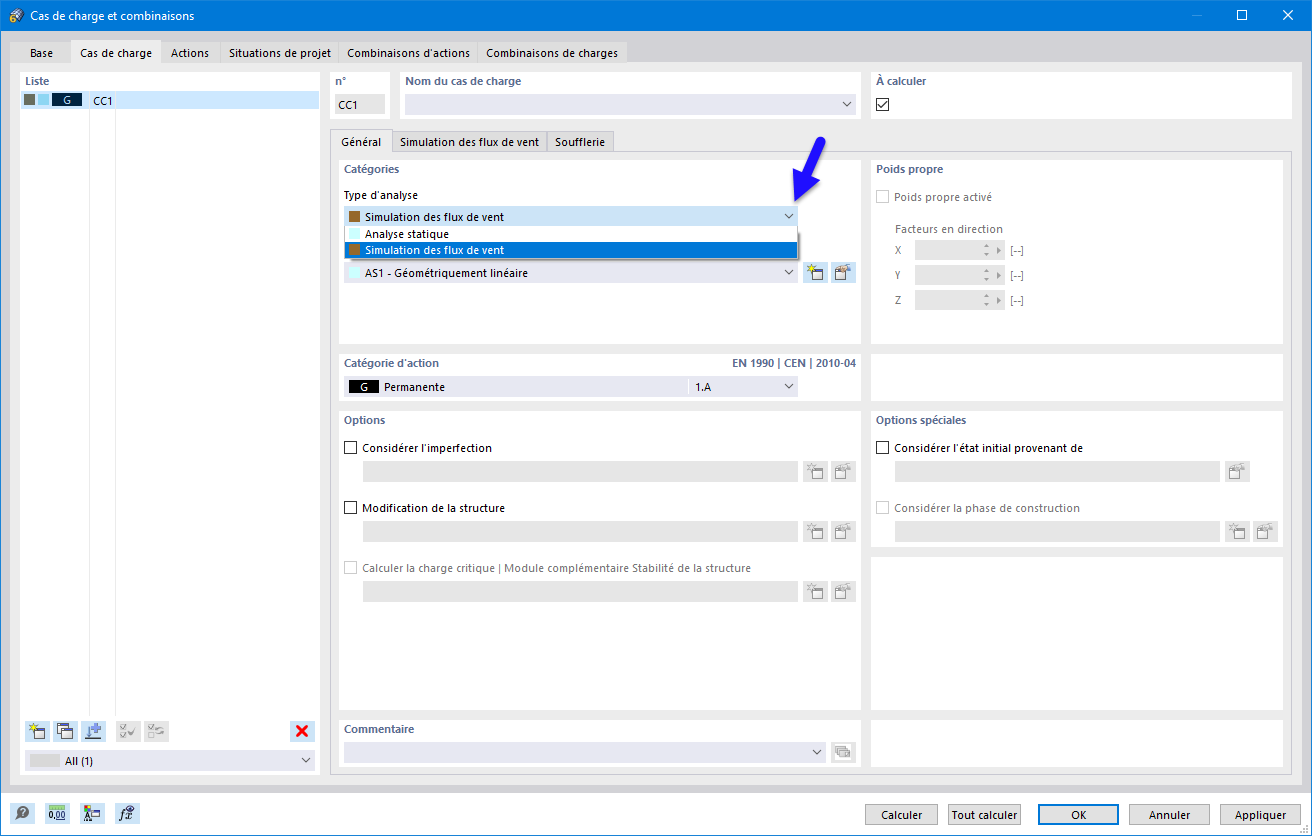Screen dimensions: 1312x836
Task: Click the colored display settings icon in the footer
Action: pos(92,814)
